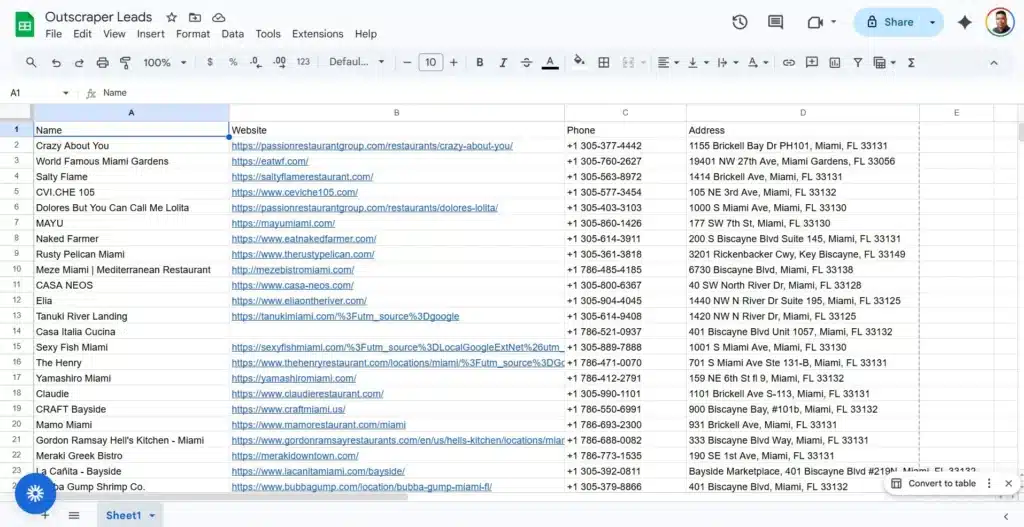Open the borders tool
The image size is (1024, 527).
tap(604, 63)
